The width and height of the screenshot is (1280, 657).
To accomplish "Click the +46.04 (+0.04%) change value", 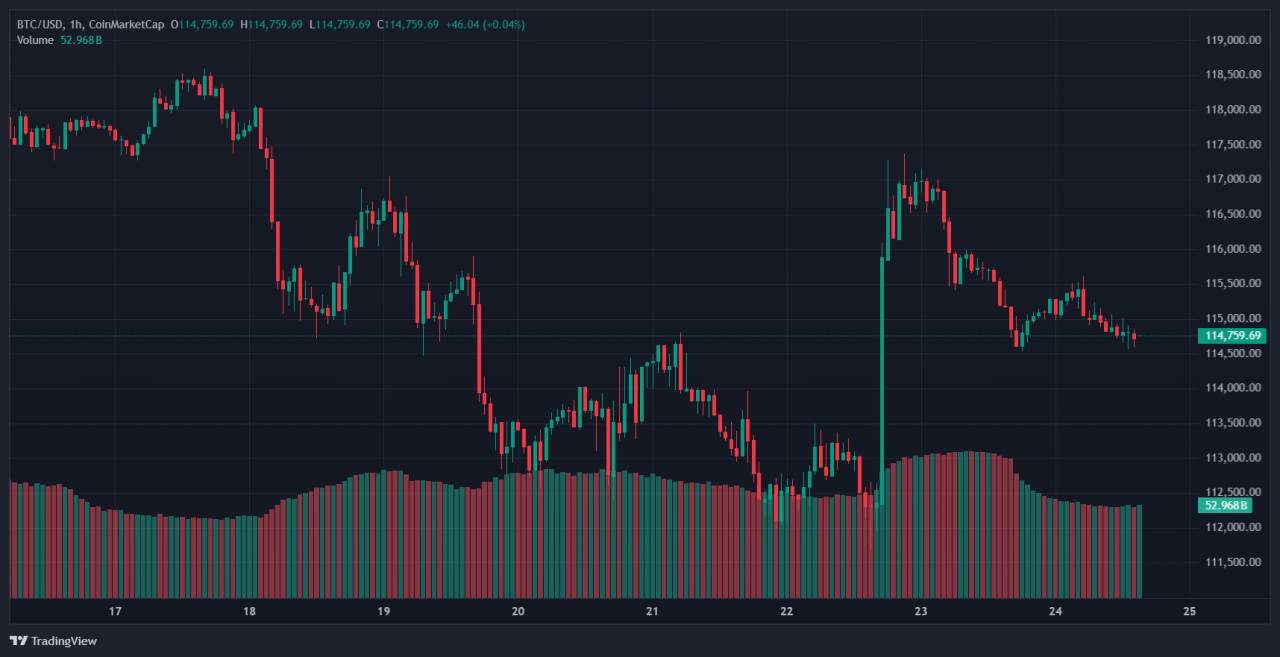I will (485, 24).
